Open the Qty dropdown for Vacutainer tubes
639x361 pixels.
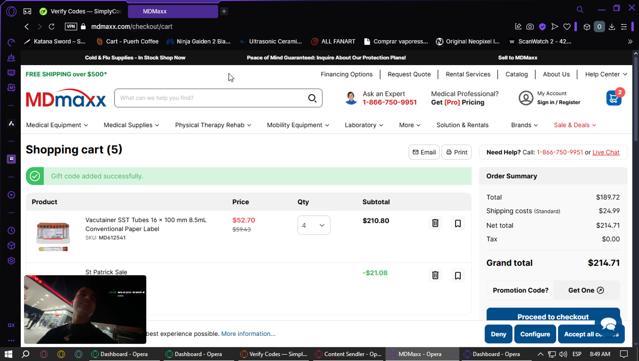313,225
